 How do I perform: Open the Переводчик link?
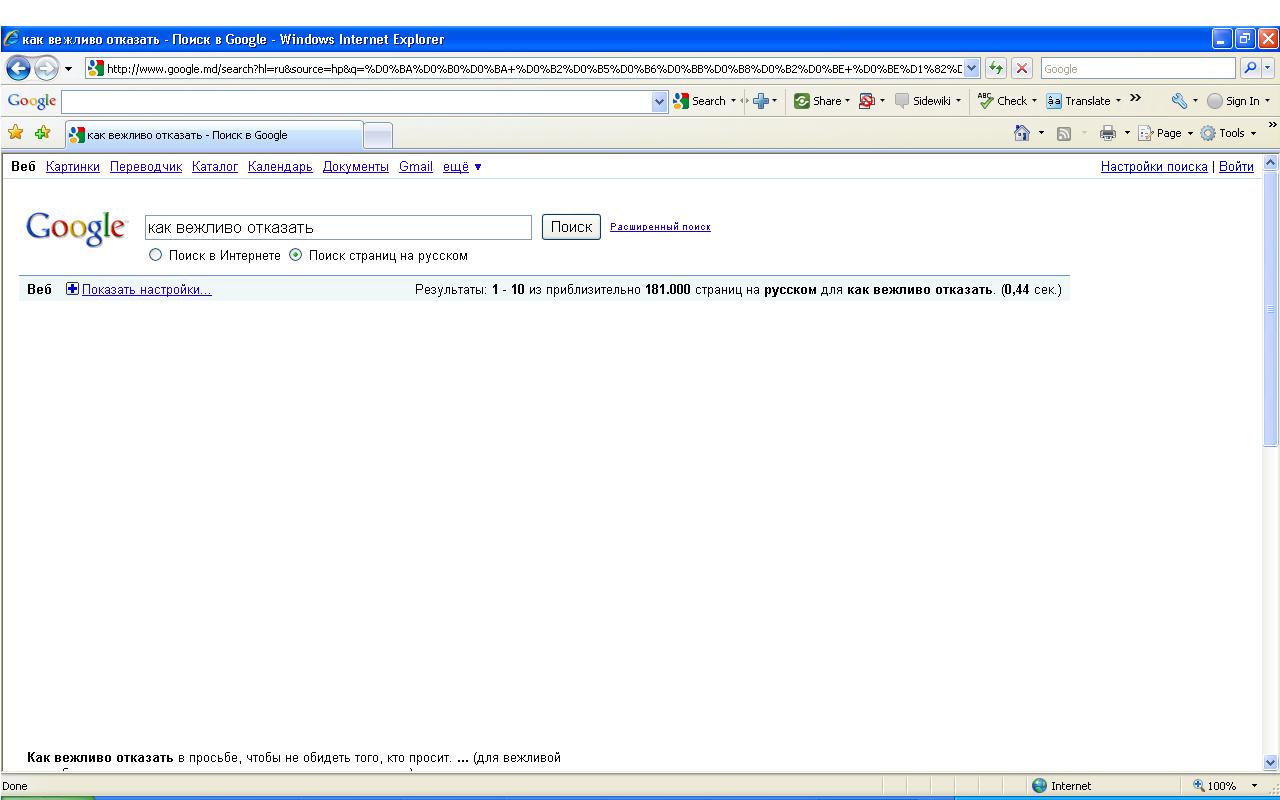(146, 167)
